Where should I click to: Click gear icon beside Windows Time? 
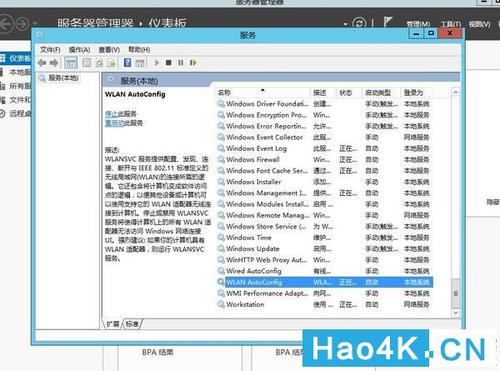[x=221, y=237]
